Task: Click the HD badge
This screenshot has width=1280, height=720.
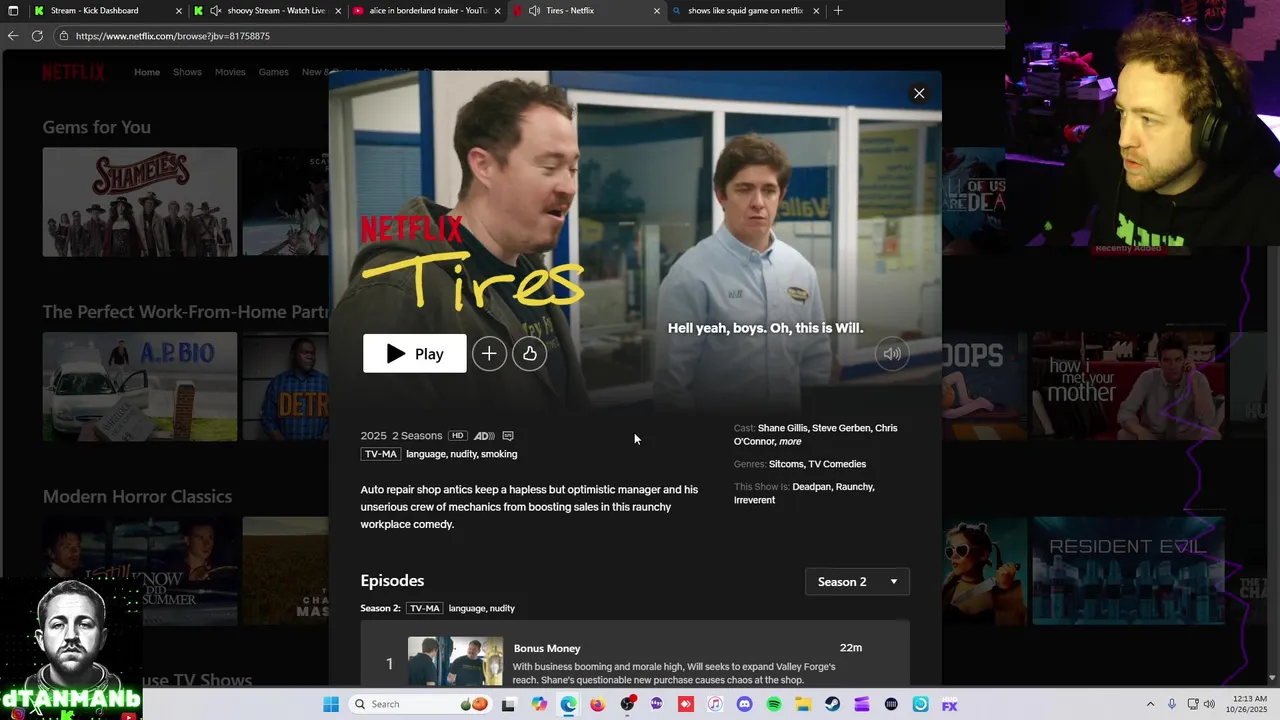Action: (457, 436)
